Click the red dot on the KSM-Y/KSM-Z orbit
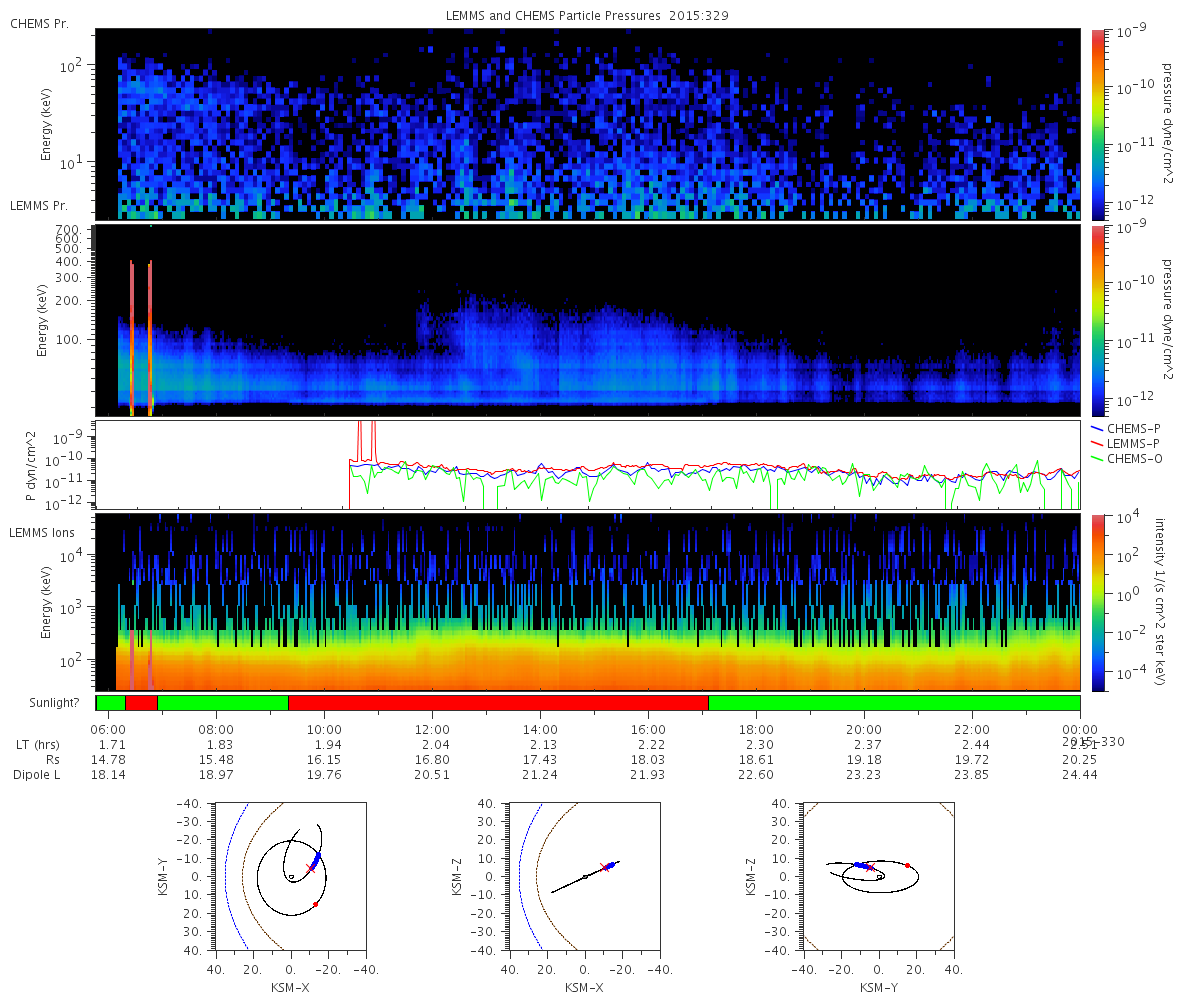This screenshot has width=1200, height=1000. click(907, 865)
